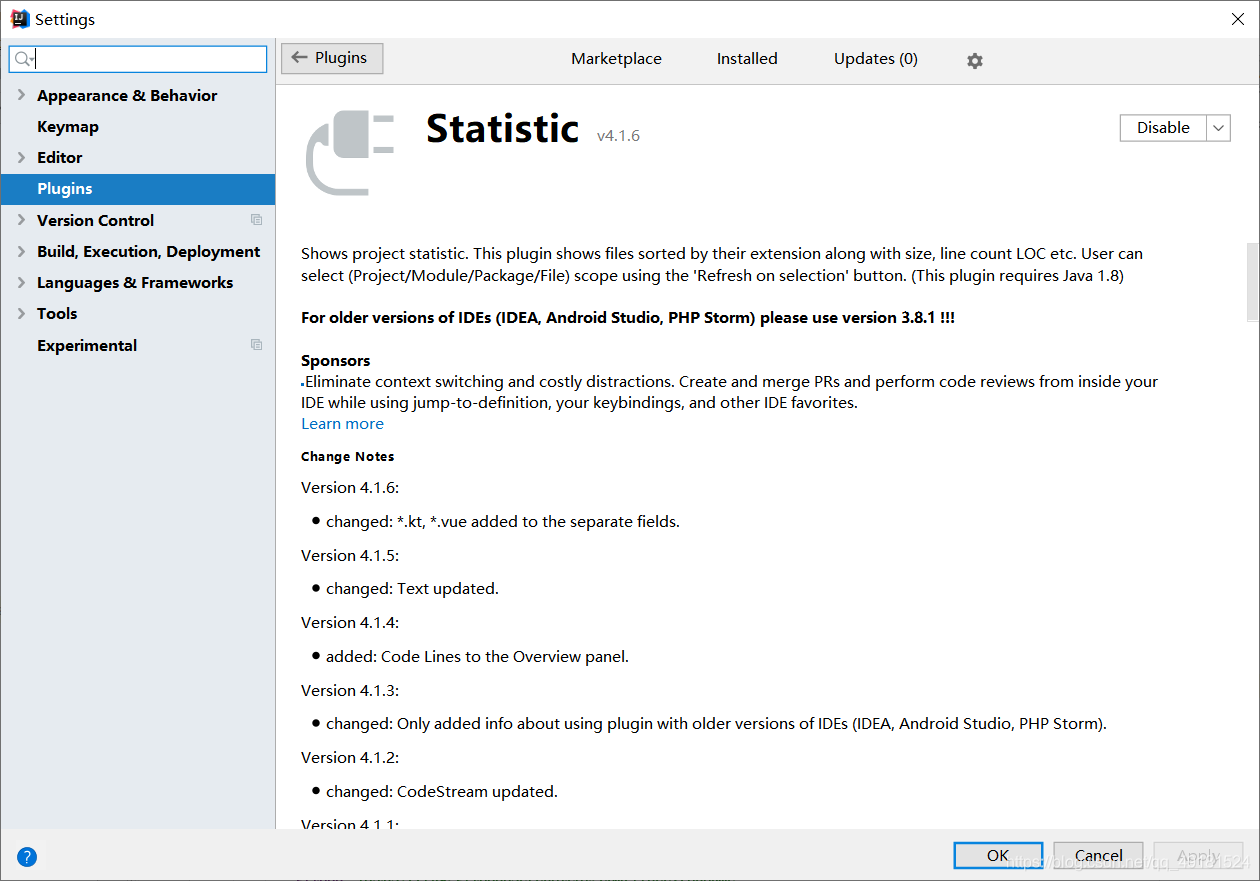The width and height of the screenshot is (1260, 881).
Task: Confirm settings with the OK button
Action: (x=997, y=855)
